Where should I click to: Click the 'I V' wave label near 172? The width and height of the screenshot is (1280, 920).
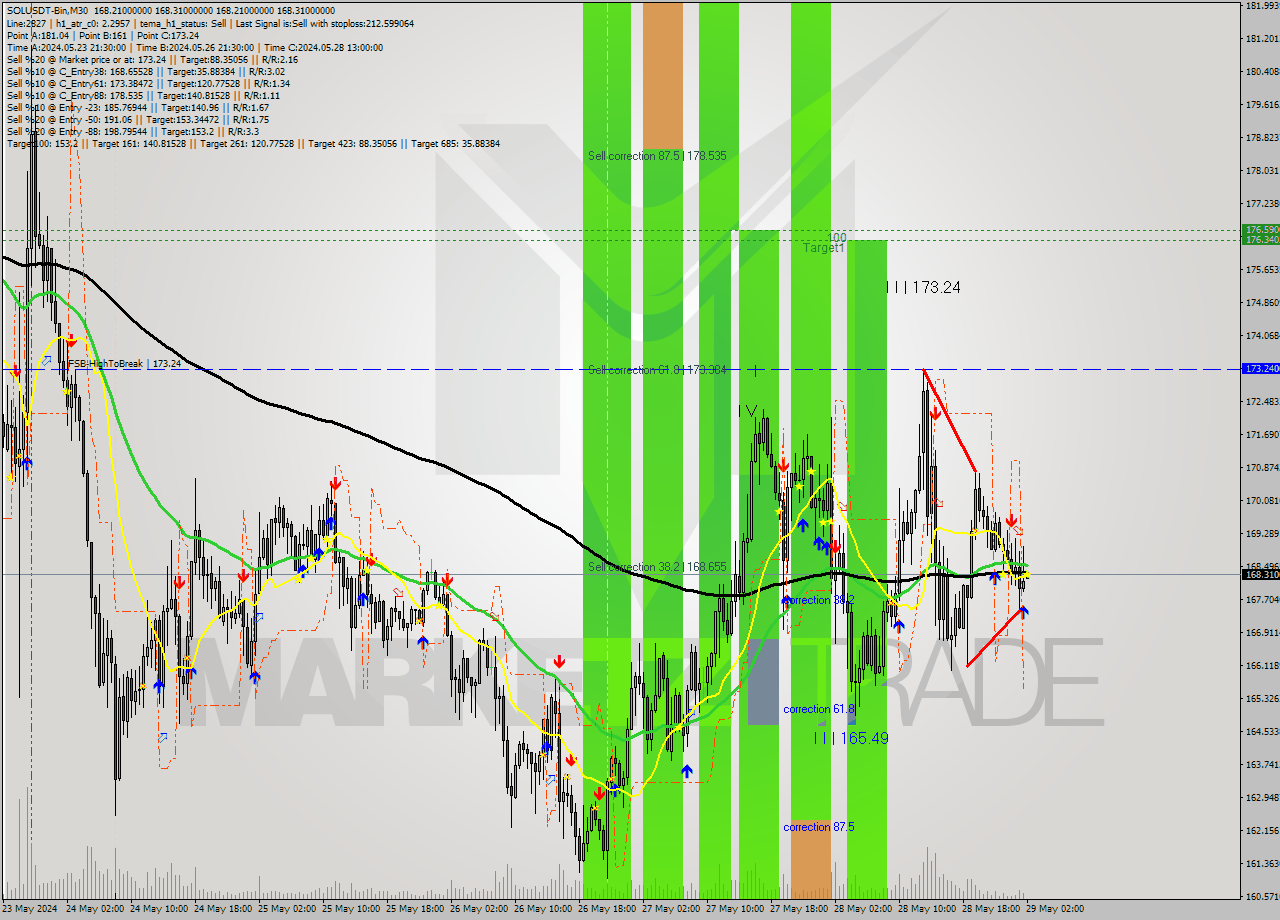pos(748,411)
